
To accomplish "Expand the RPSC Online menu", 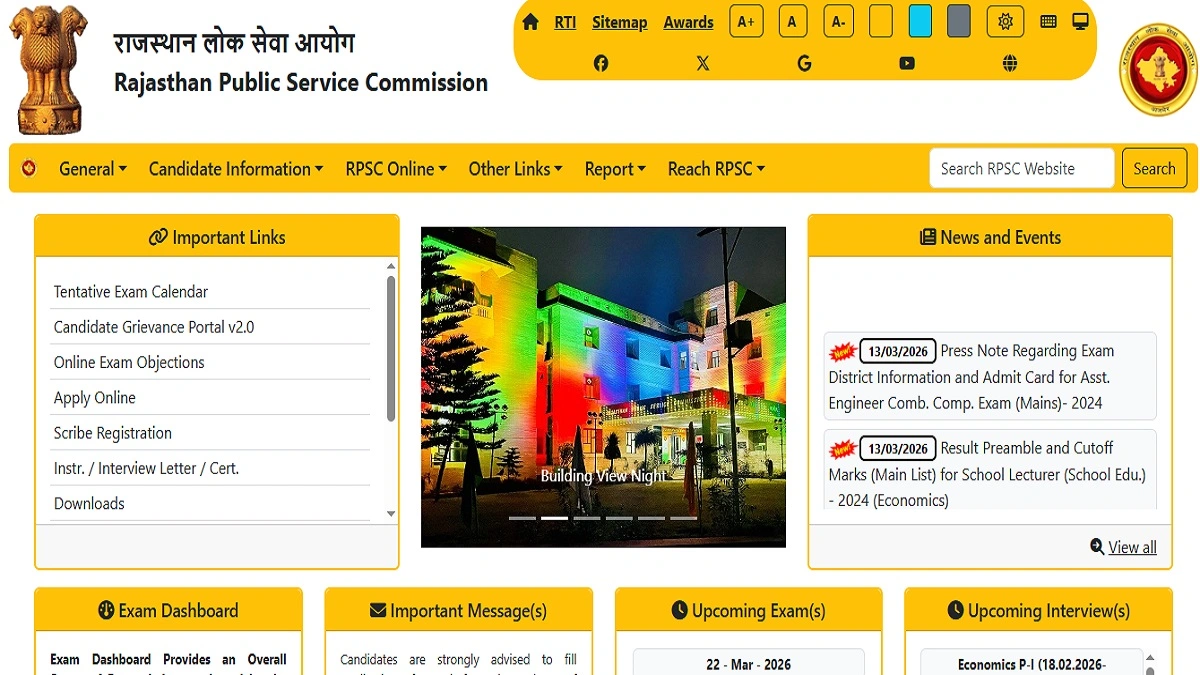I will coord(396,168).
